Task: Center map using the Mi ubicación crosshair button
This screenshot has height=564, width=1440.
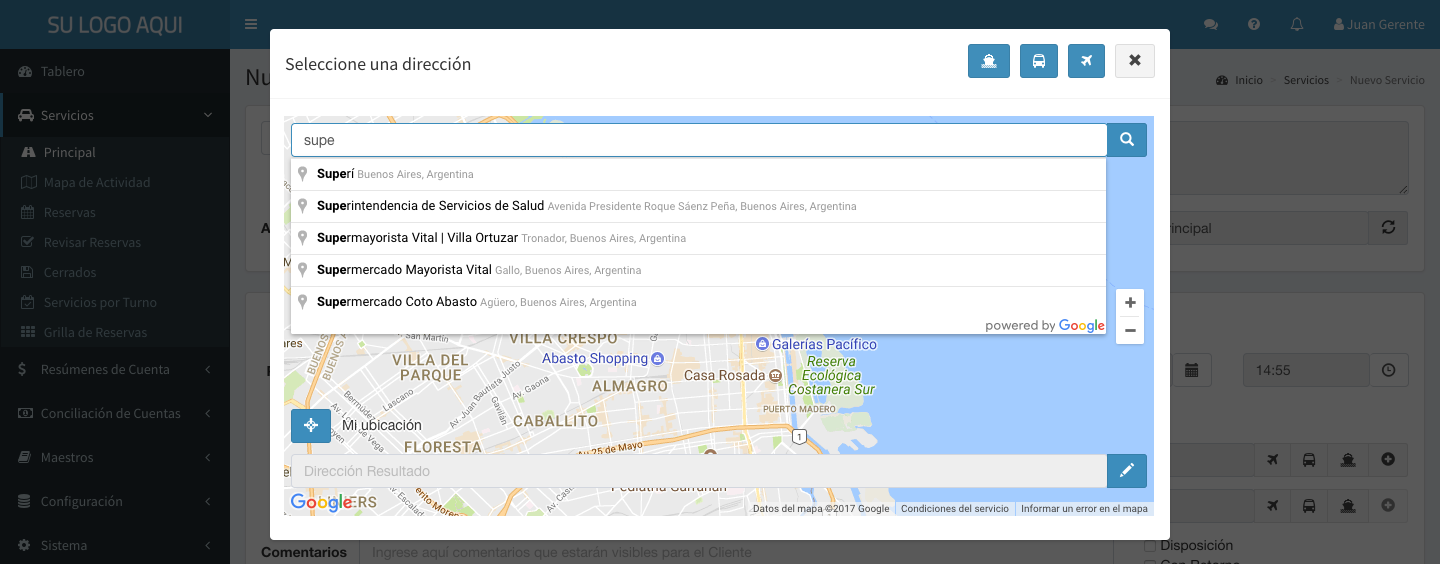Action: [x=310, y=425]
